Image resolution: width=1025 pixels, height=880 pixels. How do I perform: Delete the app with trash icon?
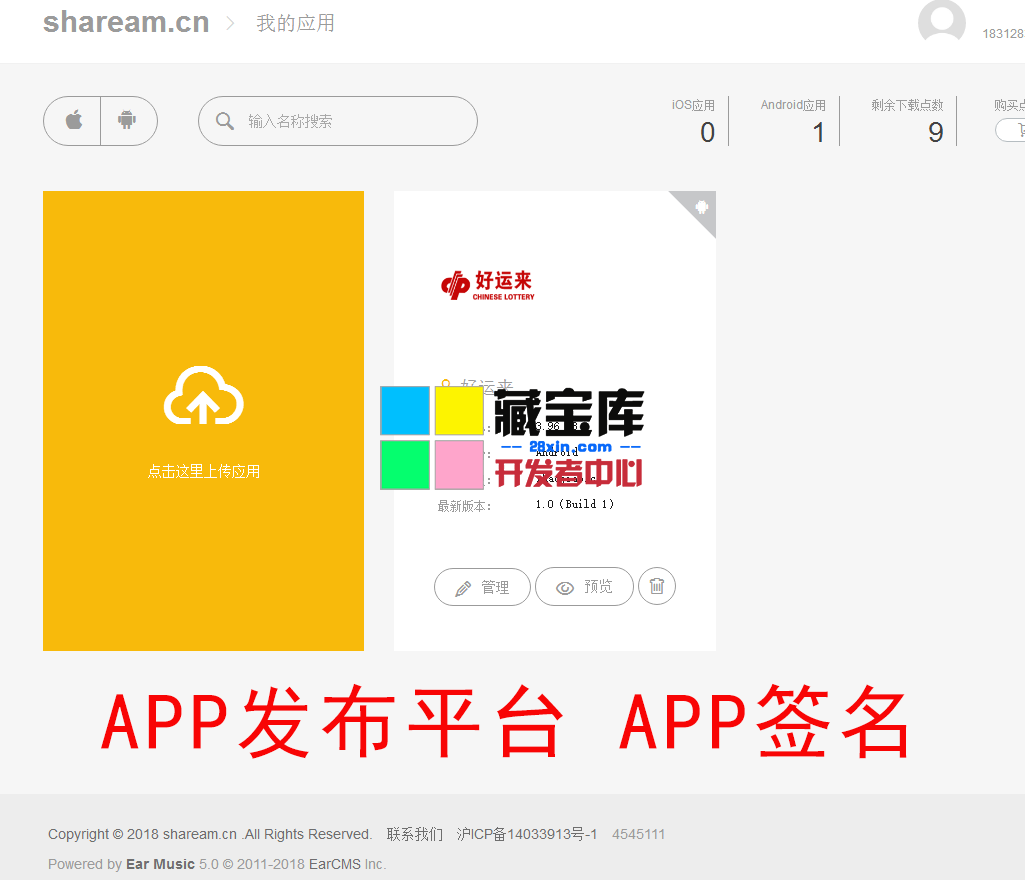(x=657, y=586)
